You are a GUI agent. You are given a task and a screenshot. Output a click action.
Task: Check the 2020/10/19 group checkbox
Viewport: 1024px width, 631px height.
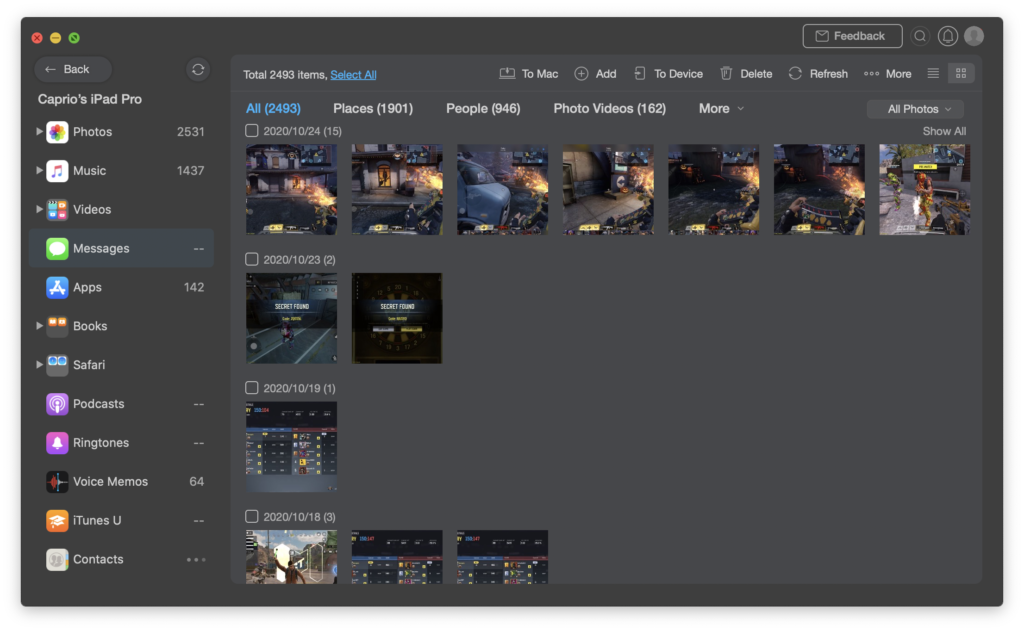pyautogui.click(x=251, y=388)
